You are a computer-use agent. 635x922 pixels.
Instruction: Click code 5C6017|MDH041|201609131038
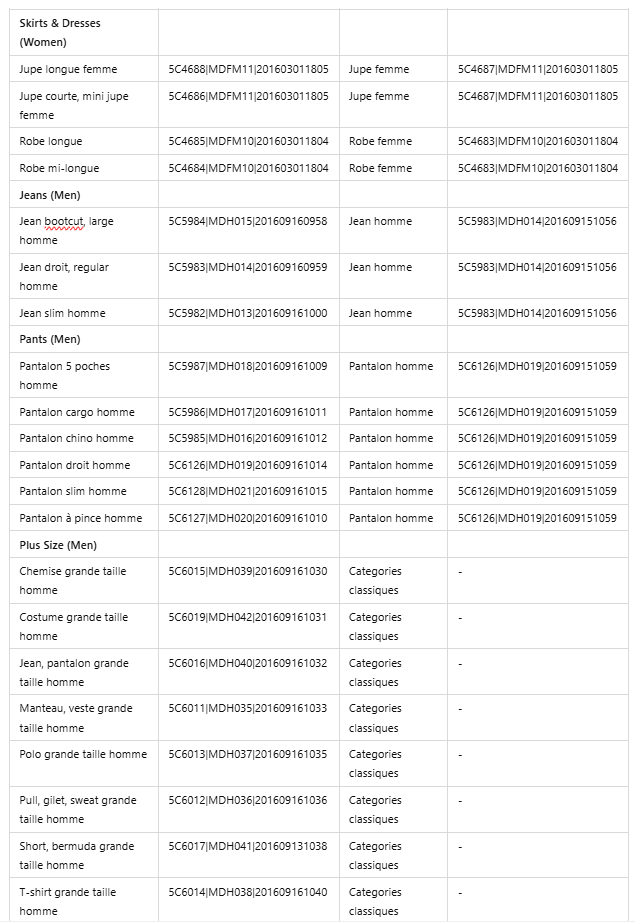(248, 846)
